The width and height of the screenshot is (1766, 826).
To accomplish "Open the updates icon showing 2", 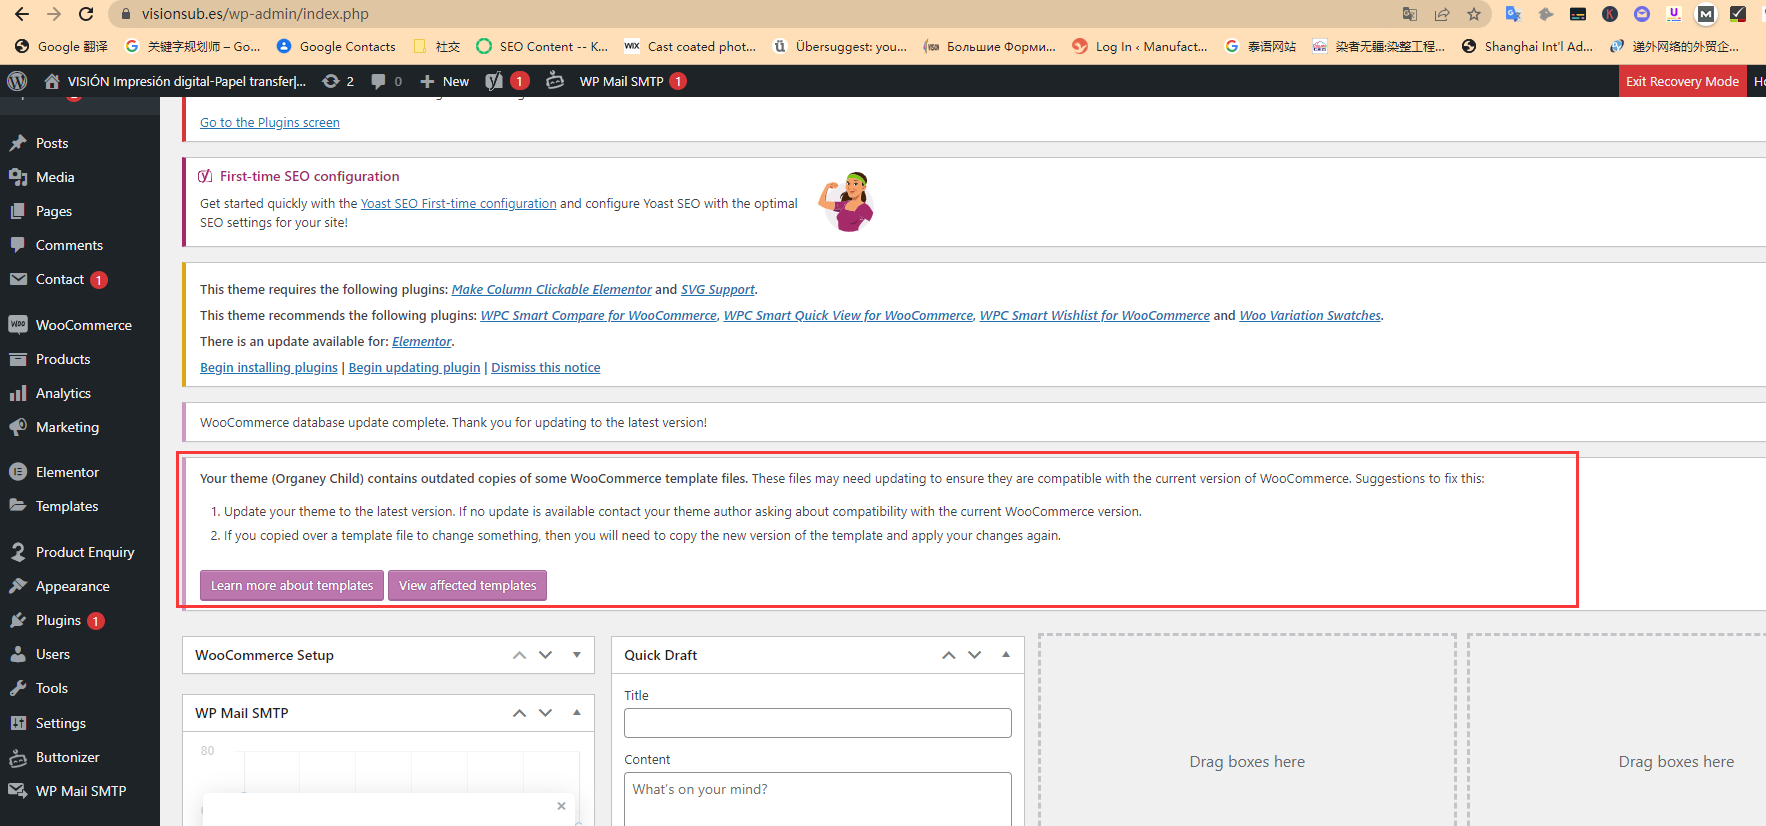I will pyautogui.click(x=338, y=81).
